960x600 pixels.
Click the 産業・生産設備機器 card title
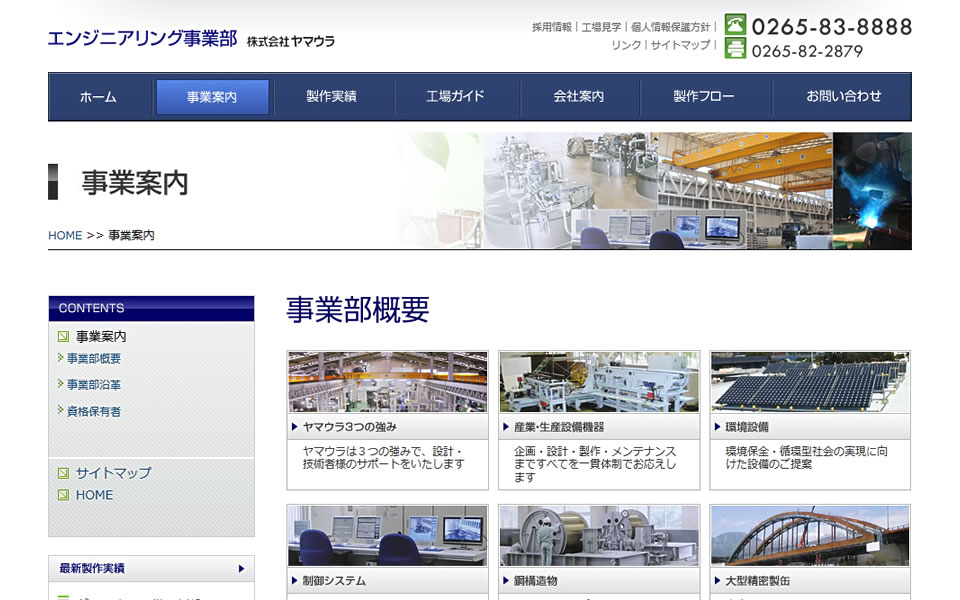click(x=559, y=427)
